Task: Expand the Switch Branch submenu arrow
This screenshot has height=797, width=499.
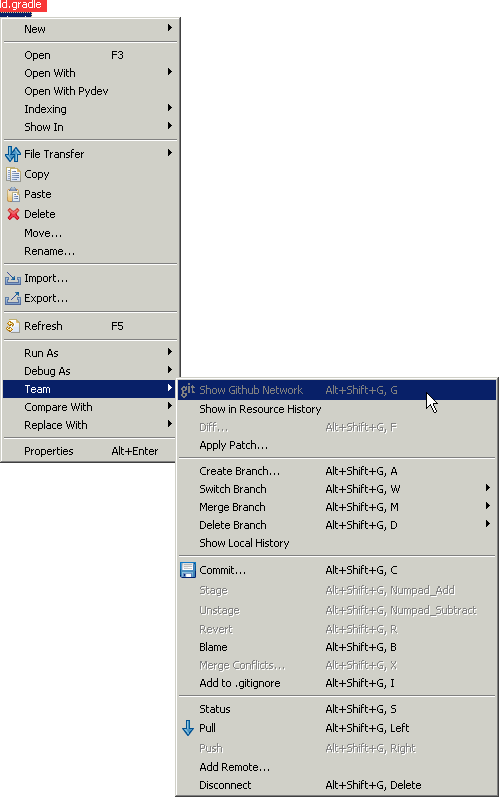Action: pyautogui.click(x=487, y=488)
